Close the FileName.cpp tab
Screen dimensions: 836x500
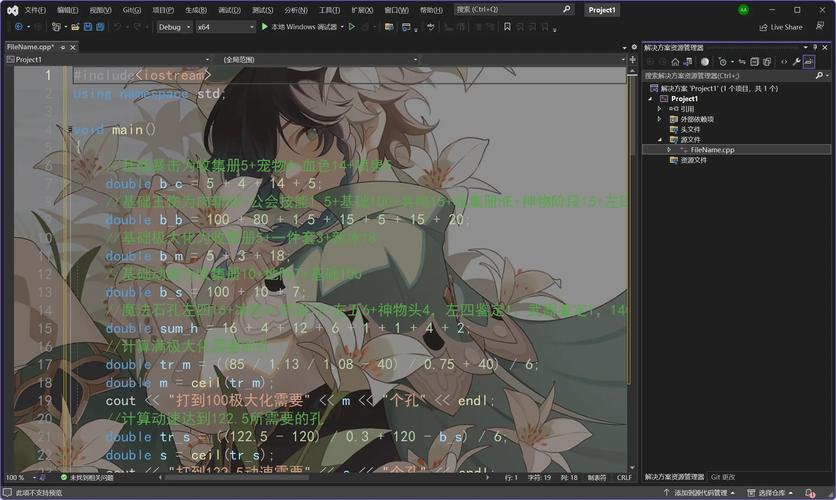click(73, 47)
